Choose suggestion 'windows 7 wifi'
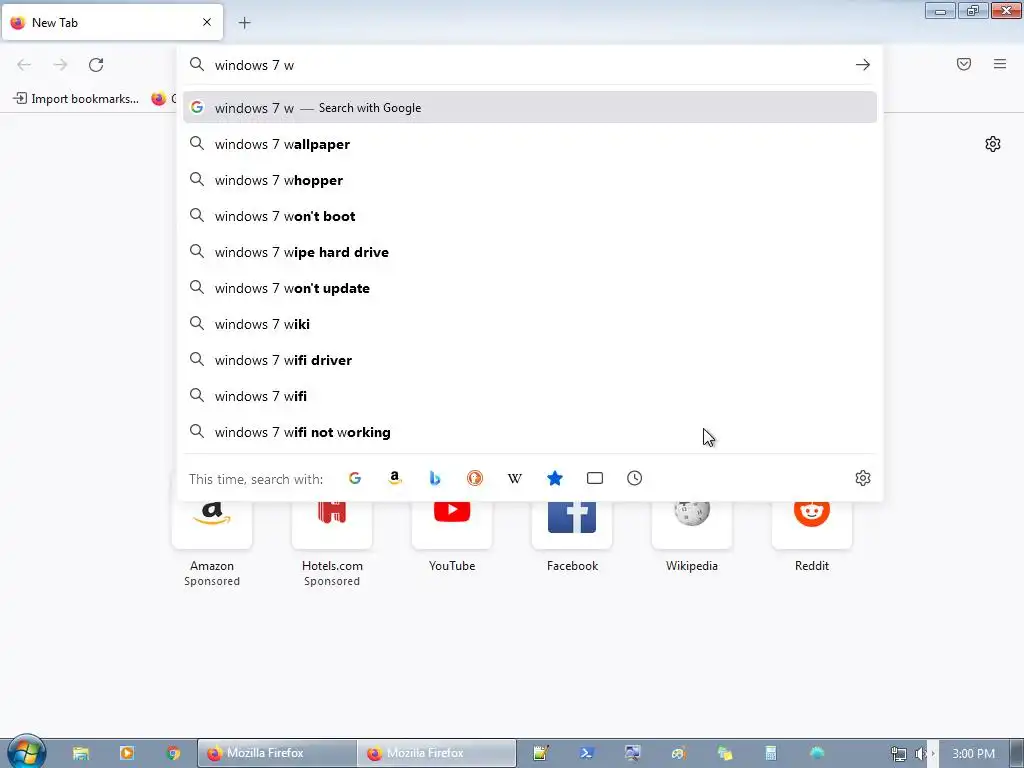The height and width of the screenshot is (768, 1024). click(530, 396)
